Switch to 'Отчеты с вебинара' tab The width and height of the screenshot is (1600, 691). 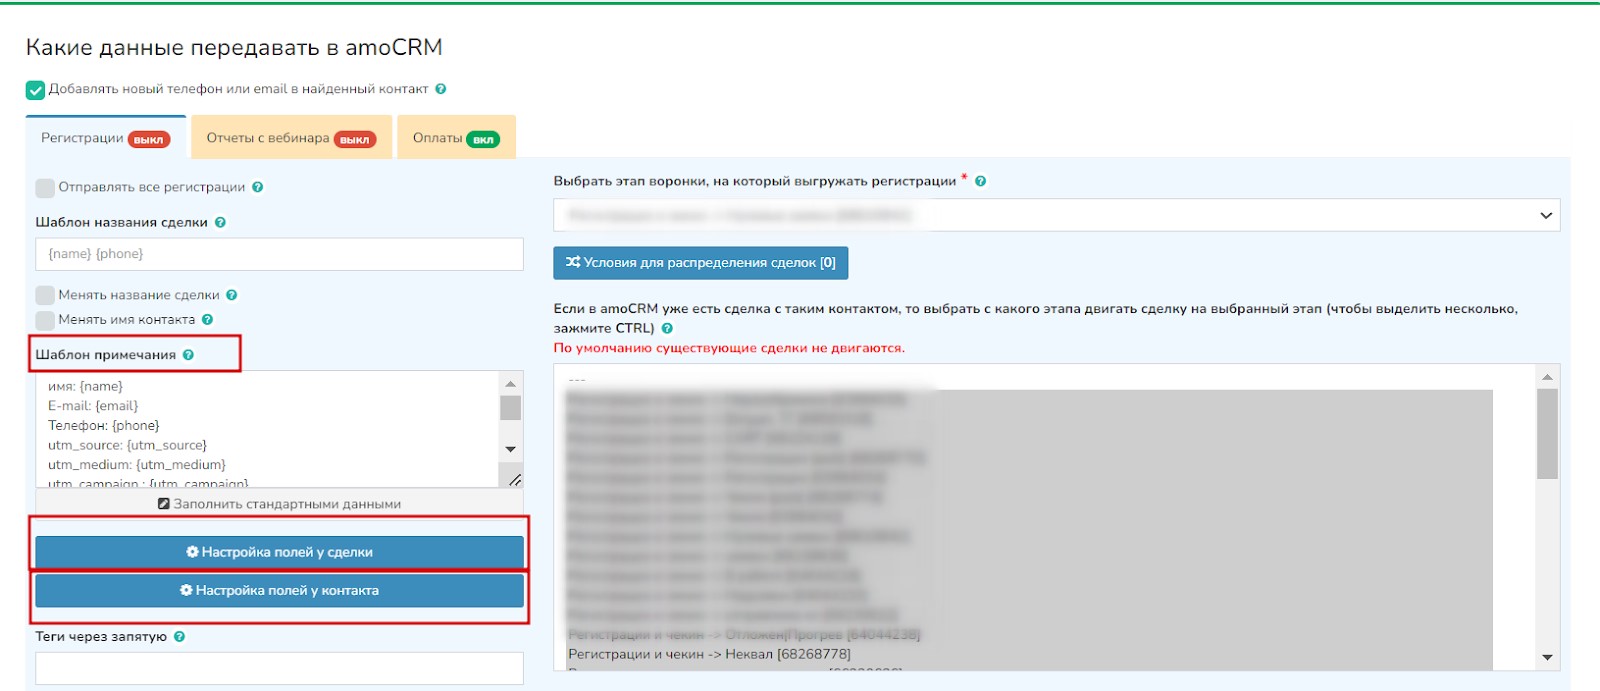pyautogui.click(x=290, y=138)
